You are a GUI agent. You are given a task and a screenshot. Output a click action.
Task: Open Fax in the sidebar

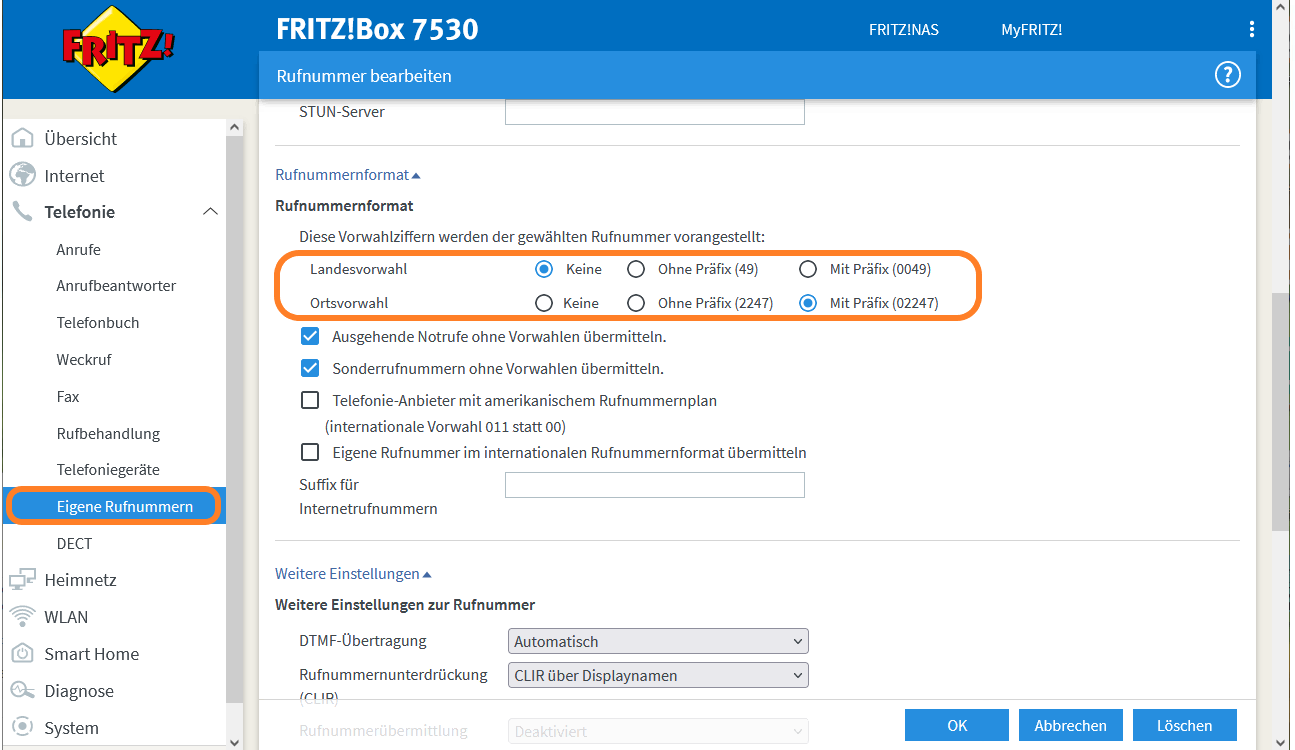(68, 396)
